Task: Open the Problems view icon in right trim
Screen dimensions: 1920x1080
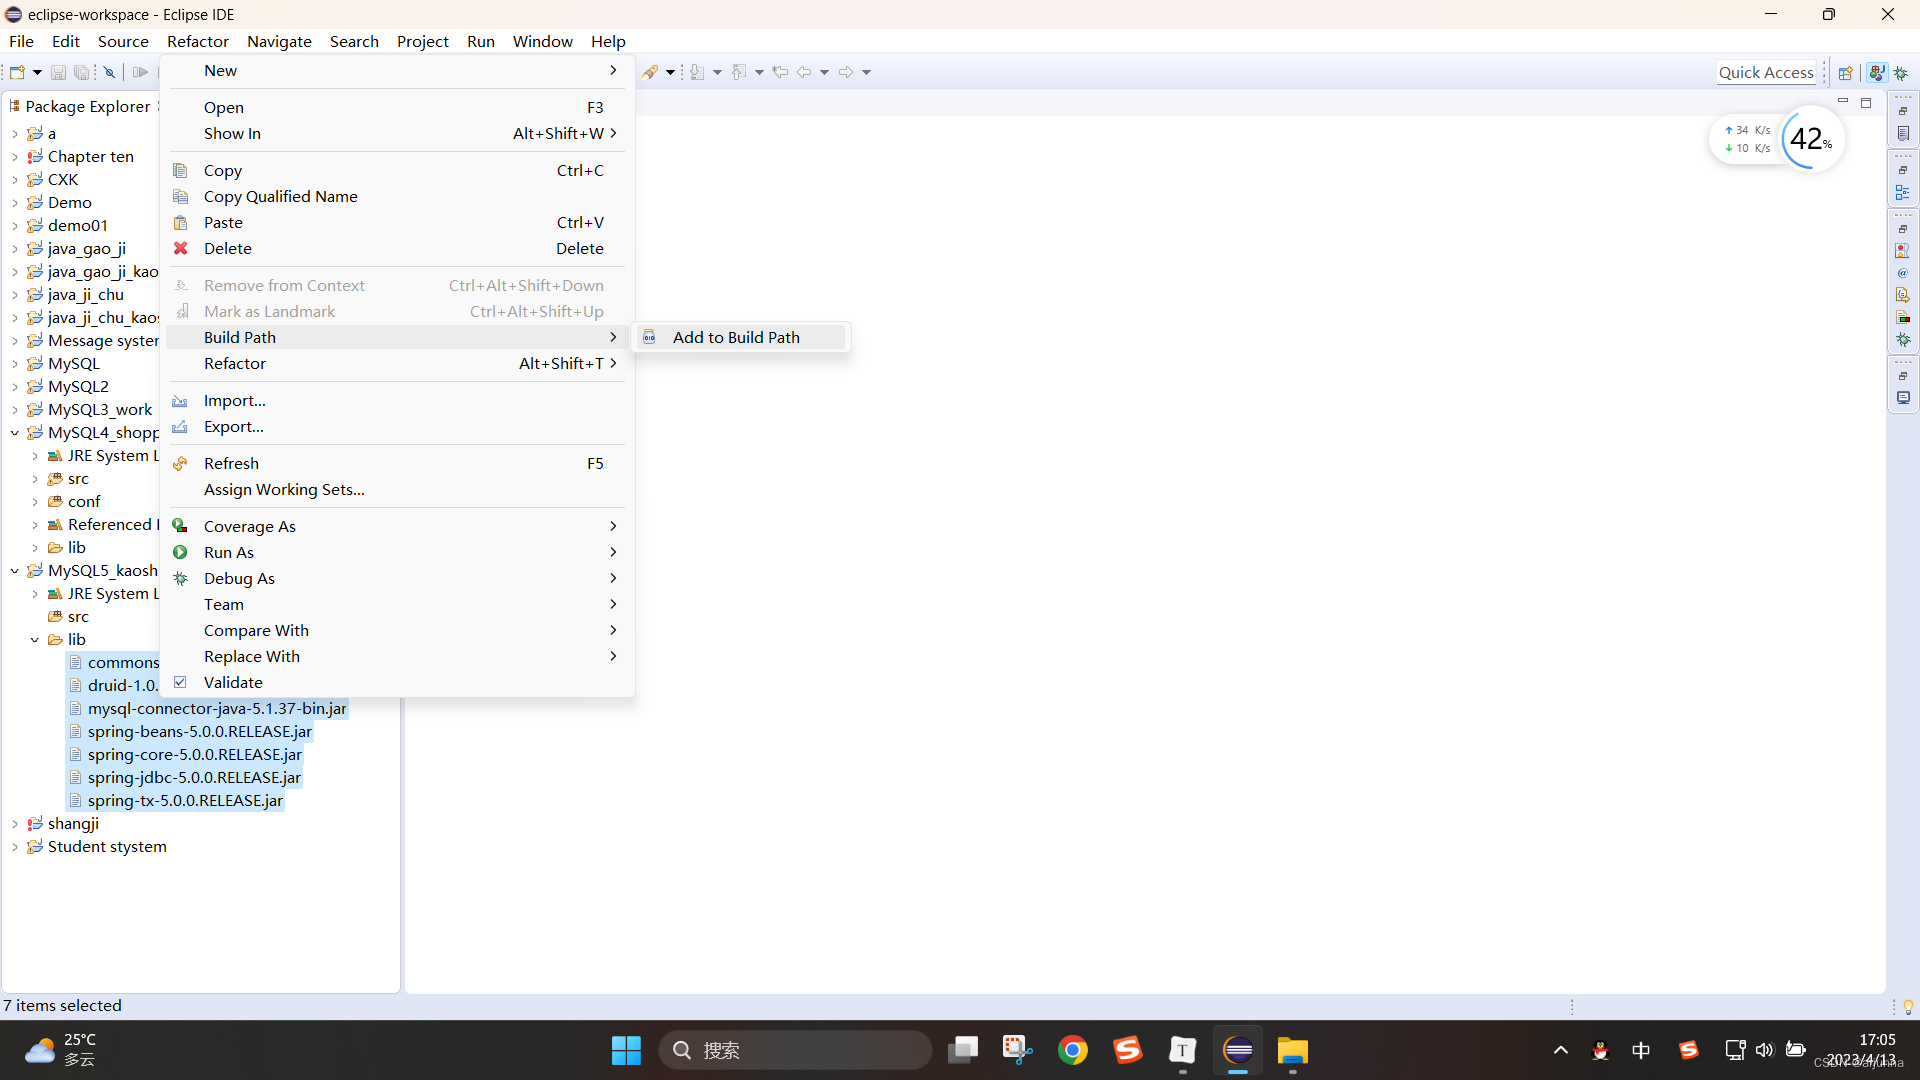Action: (x=1903, y=251)
